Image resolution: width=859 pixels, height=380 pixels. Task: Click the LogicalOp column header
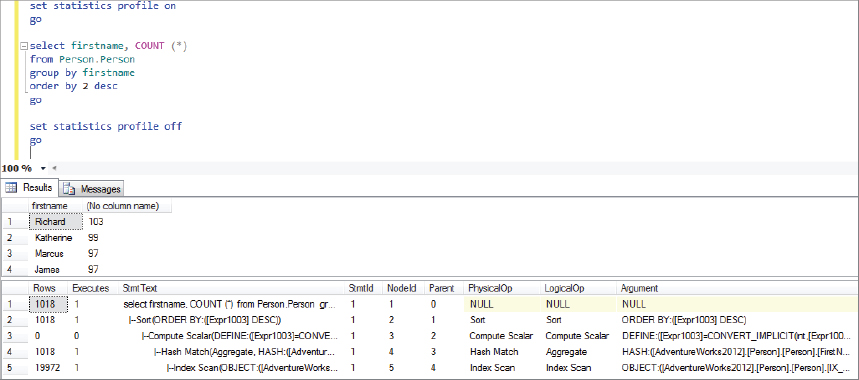tap(564, 288)
